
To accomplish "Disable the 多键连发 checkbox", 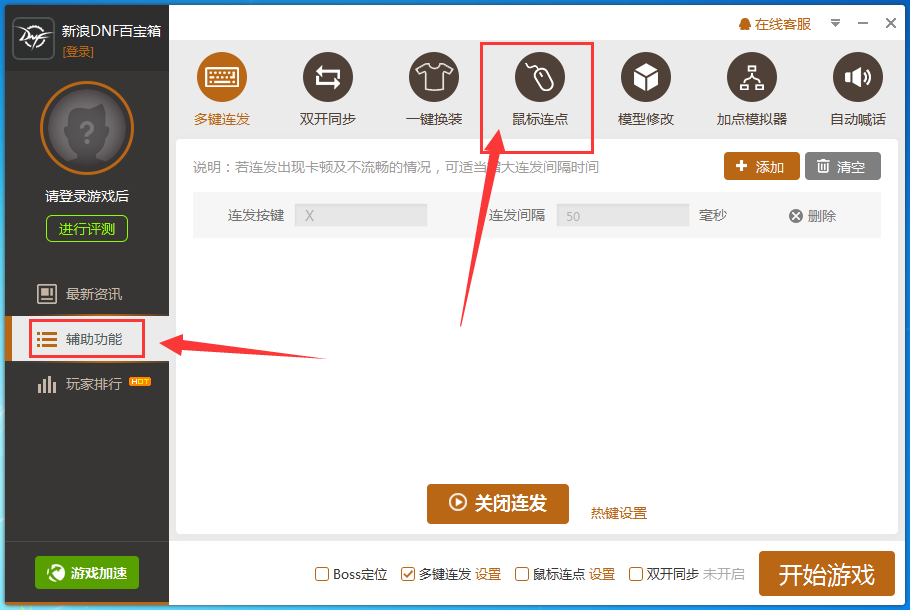I will (408, 573).
